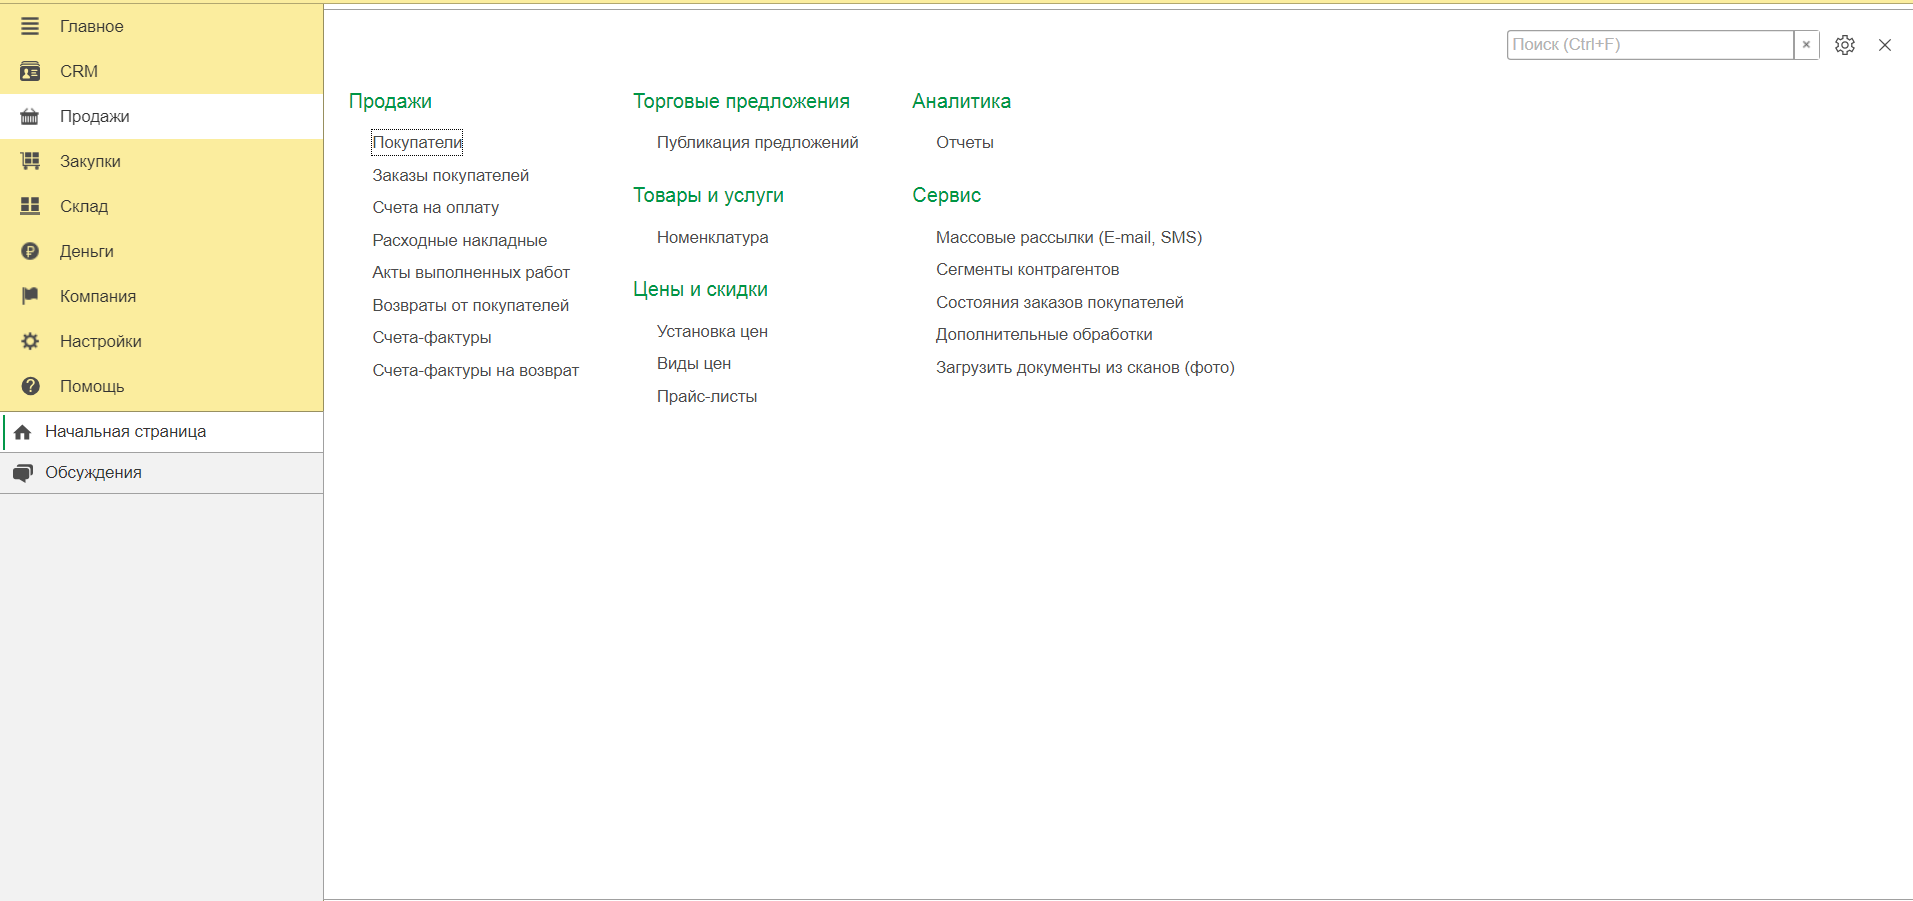Select the Склад warehouse grid icon

pos(30,206)
